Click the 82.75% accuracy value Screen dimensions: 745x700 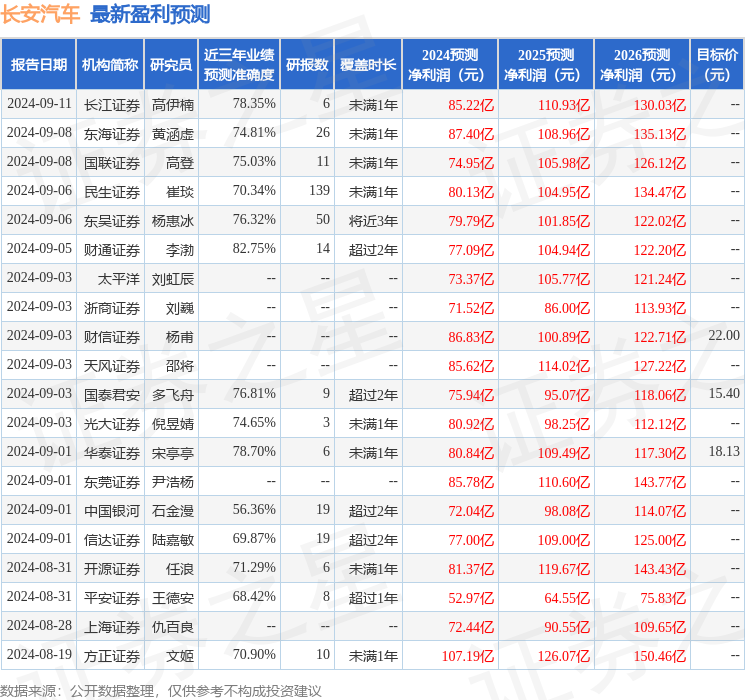click(254, 248)
